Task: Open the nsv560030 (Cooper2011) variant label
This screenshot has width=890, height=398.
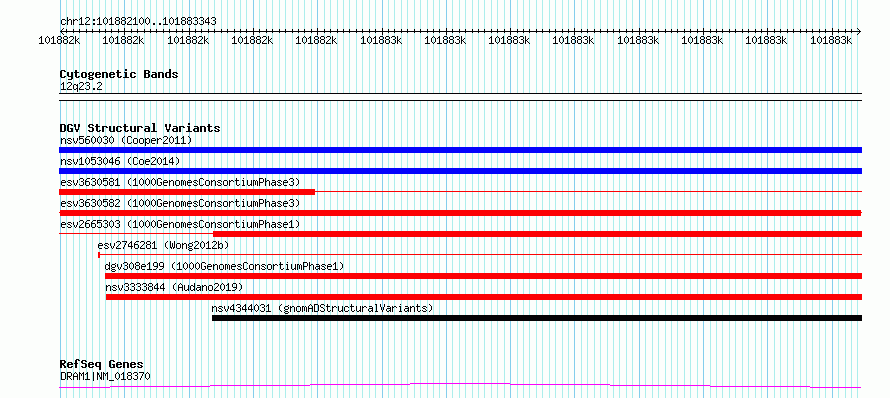Action: (126, 140)
